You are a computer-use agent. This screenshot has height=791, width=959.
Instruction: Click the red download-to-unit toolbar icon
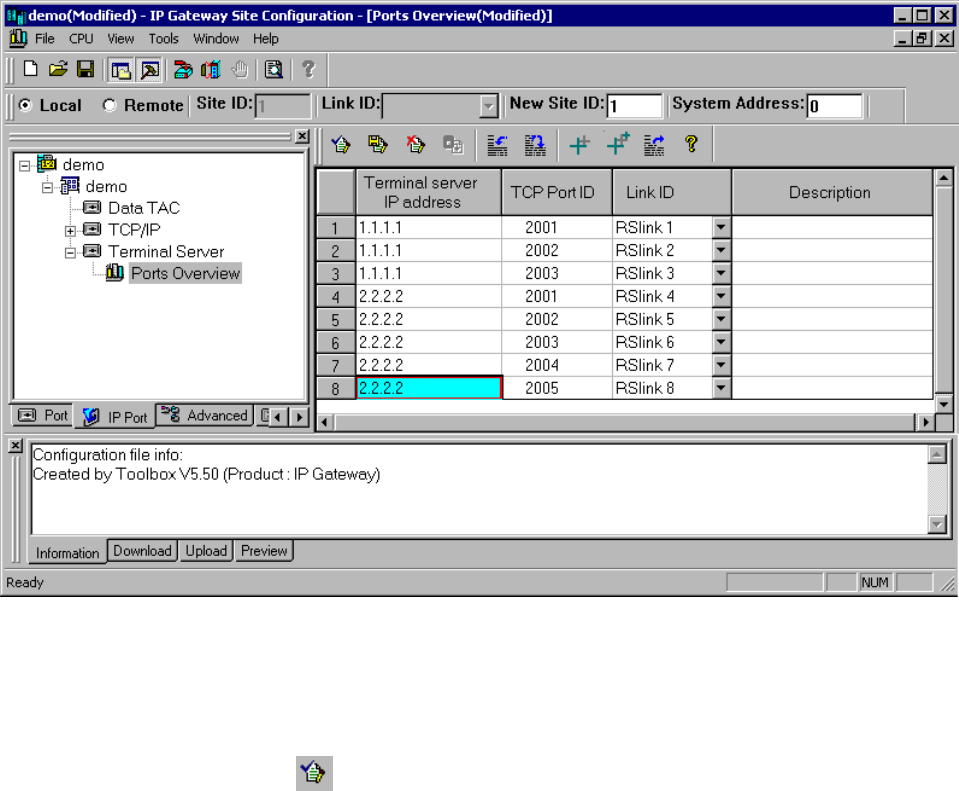tap(182, 70)
